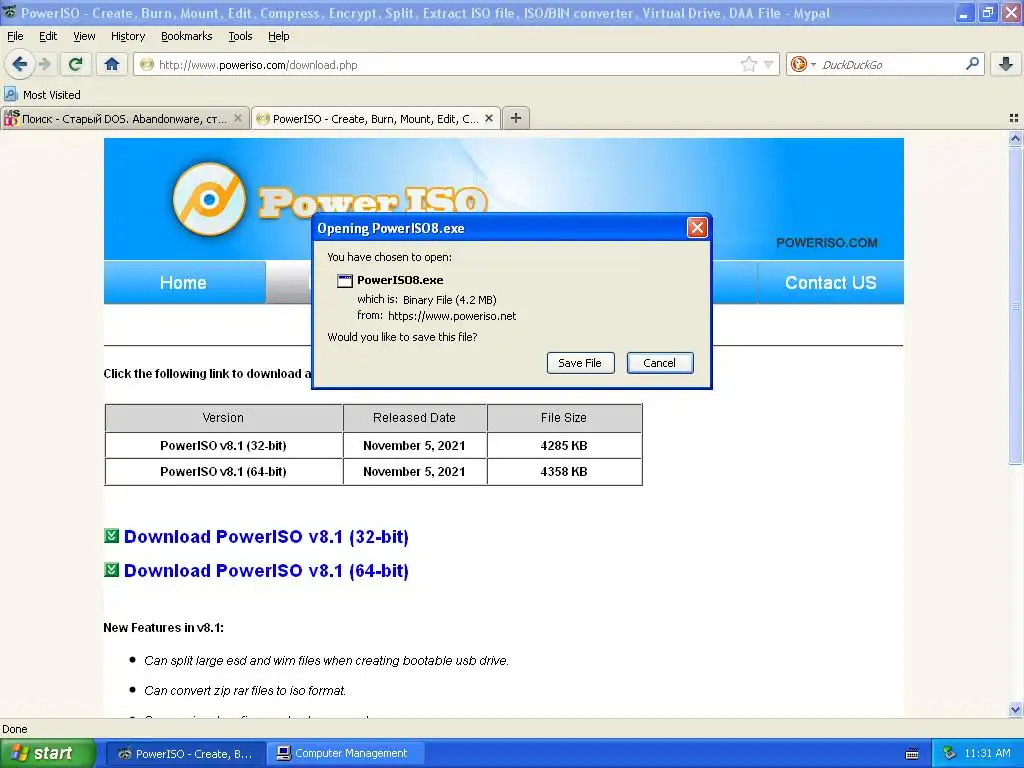Open a new tab with the plus button
This screenshot has width=1024, height=768.
tap(516, 118)
